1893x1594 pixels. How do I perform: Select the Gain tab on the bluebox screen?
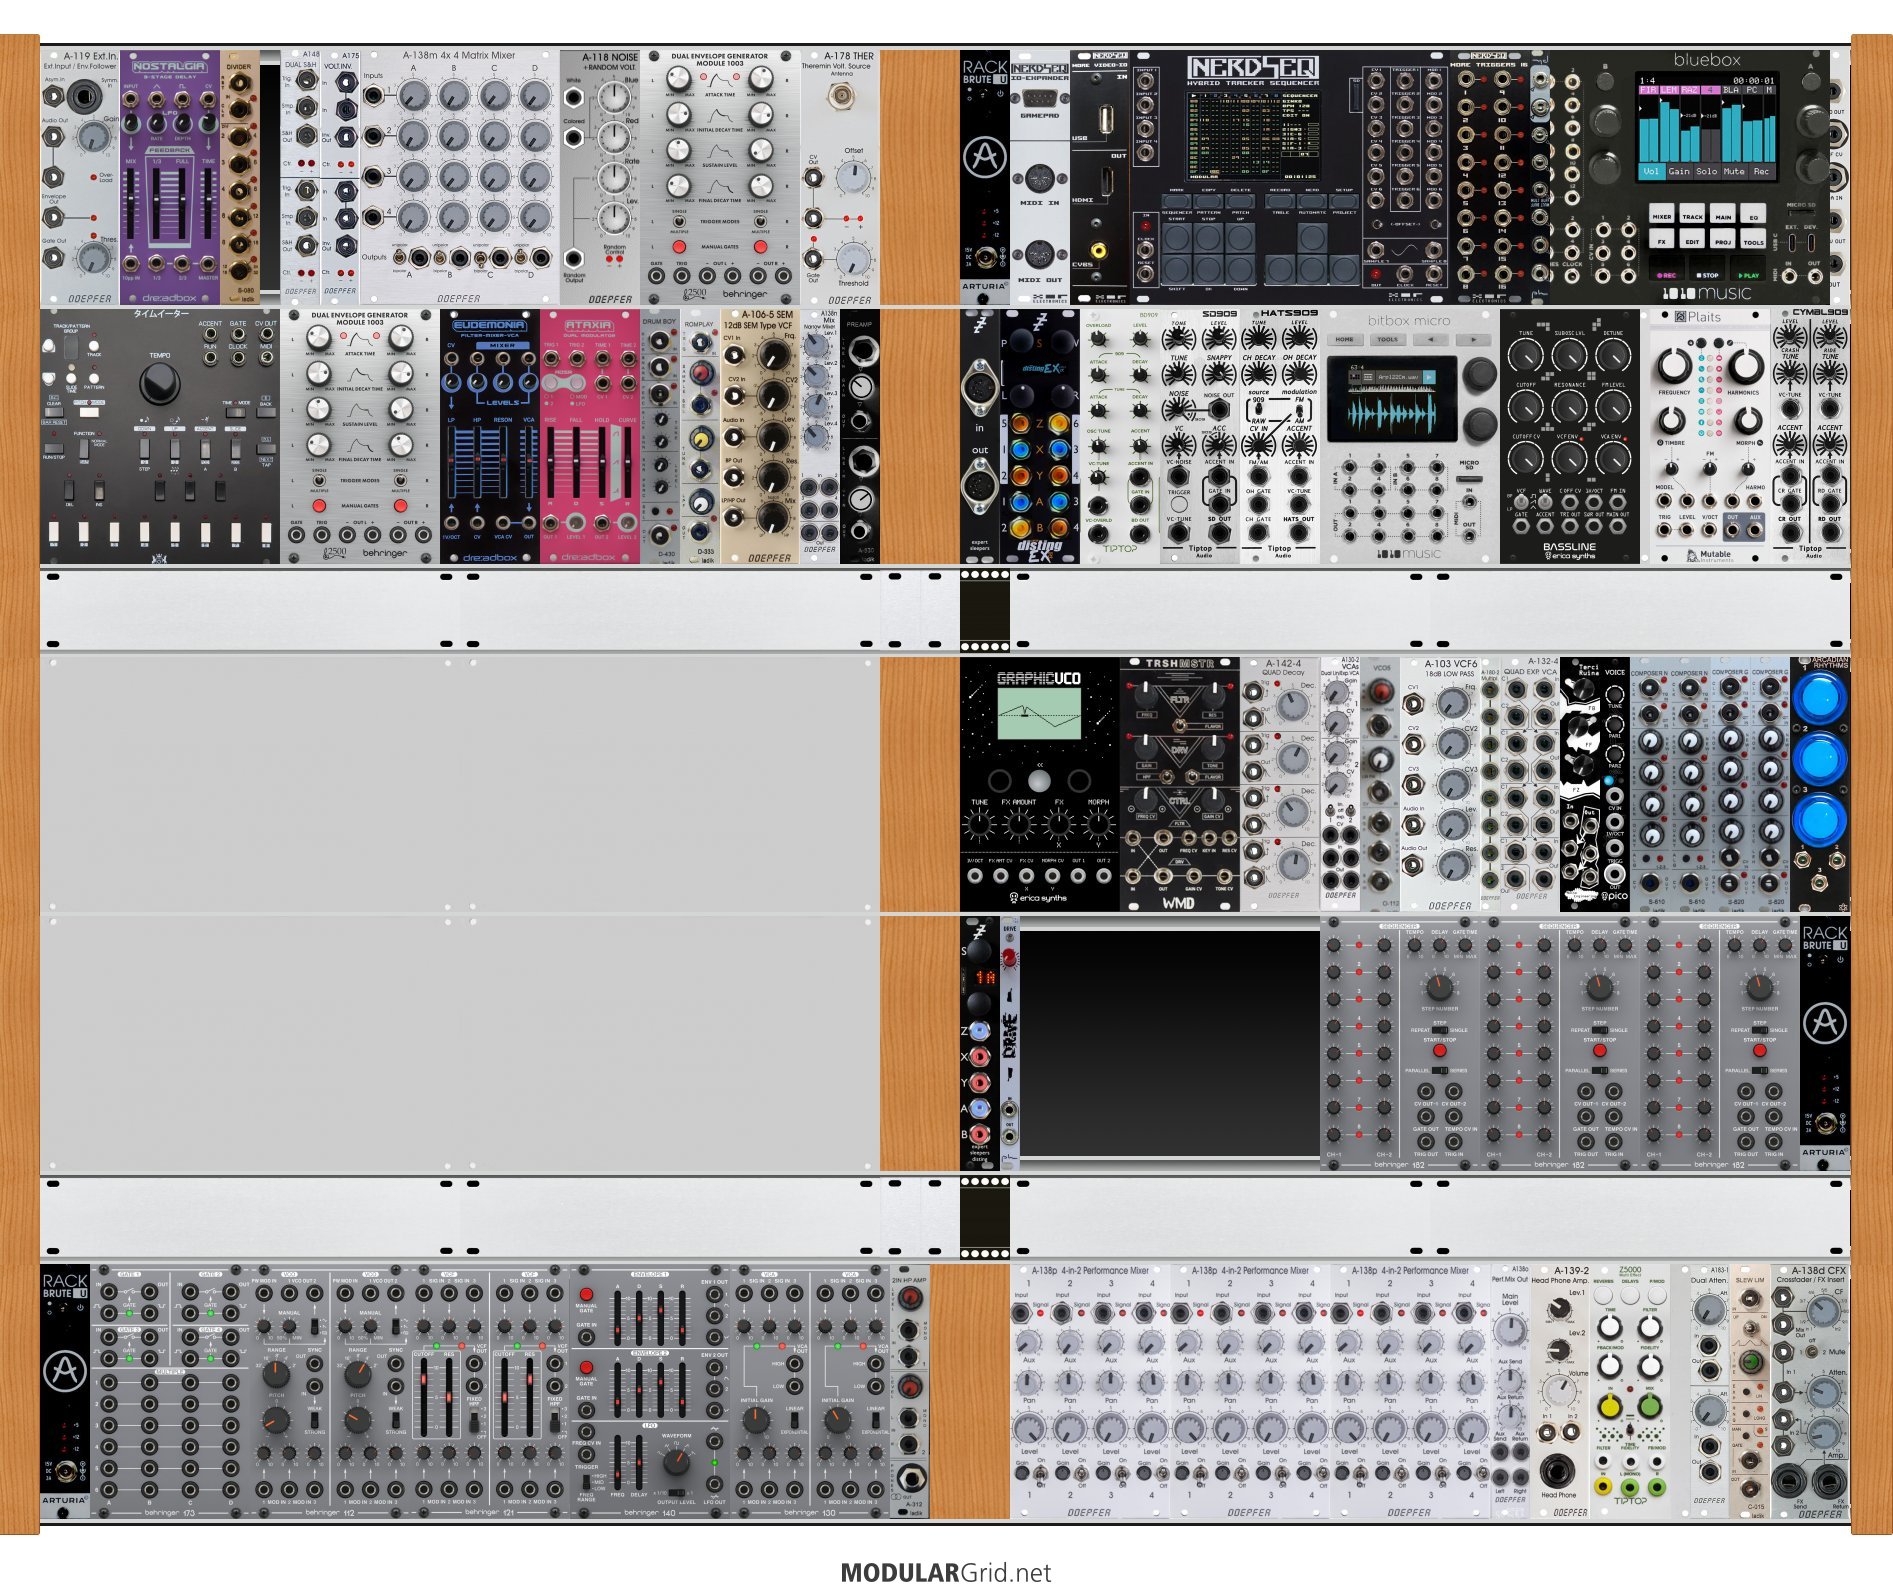1679,171
